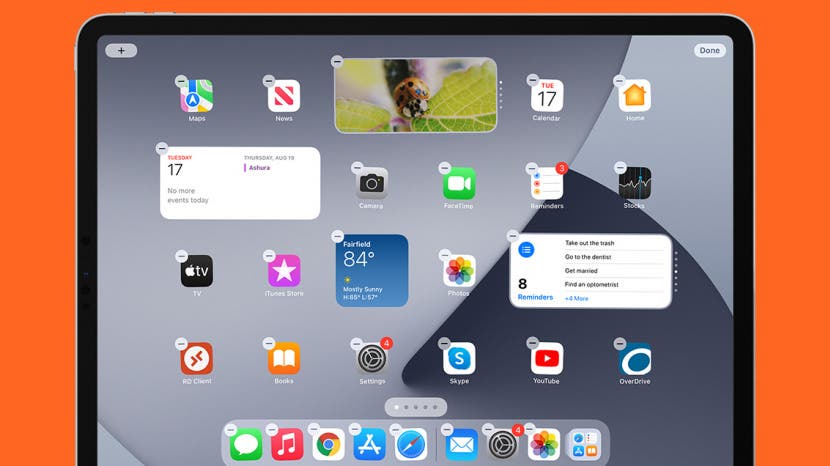Select the ladybug photo widget
Screen dimensions: 830x466
pyautogui.click(x=416, y=95)
